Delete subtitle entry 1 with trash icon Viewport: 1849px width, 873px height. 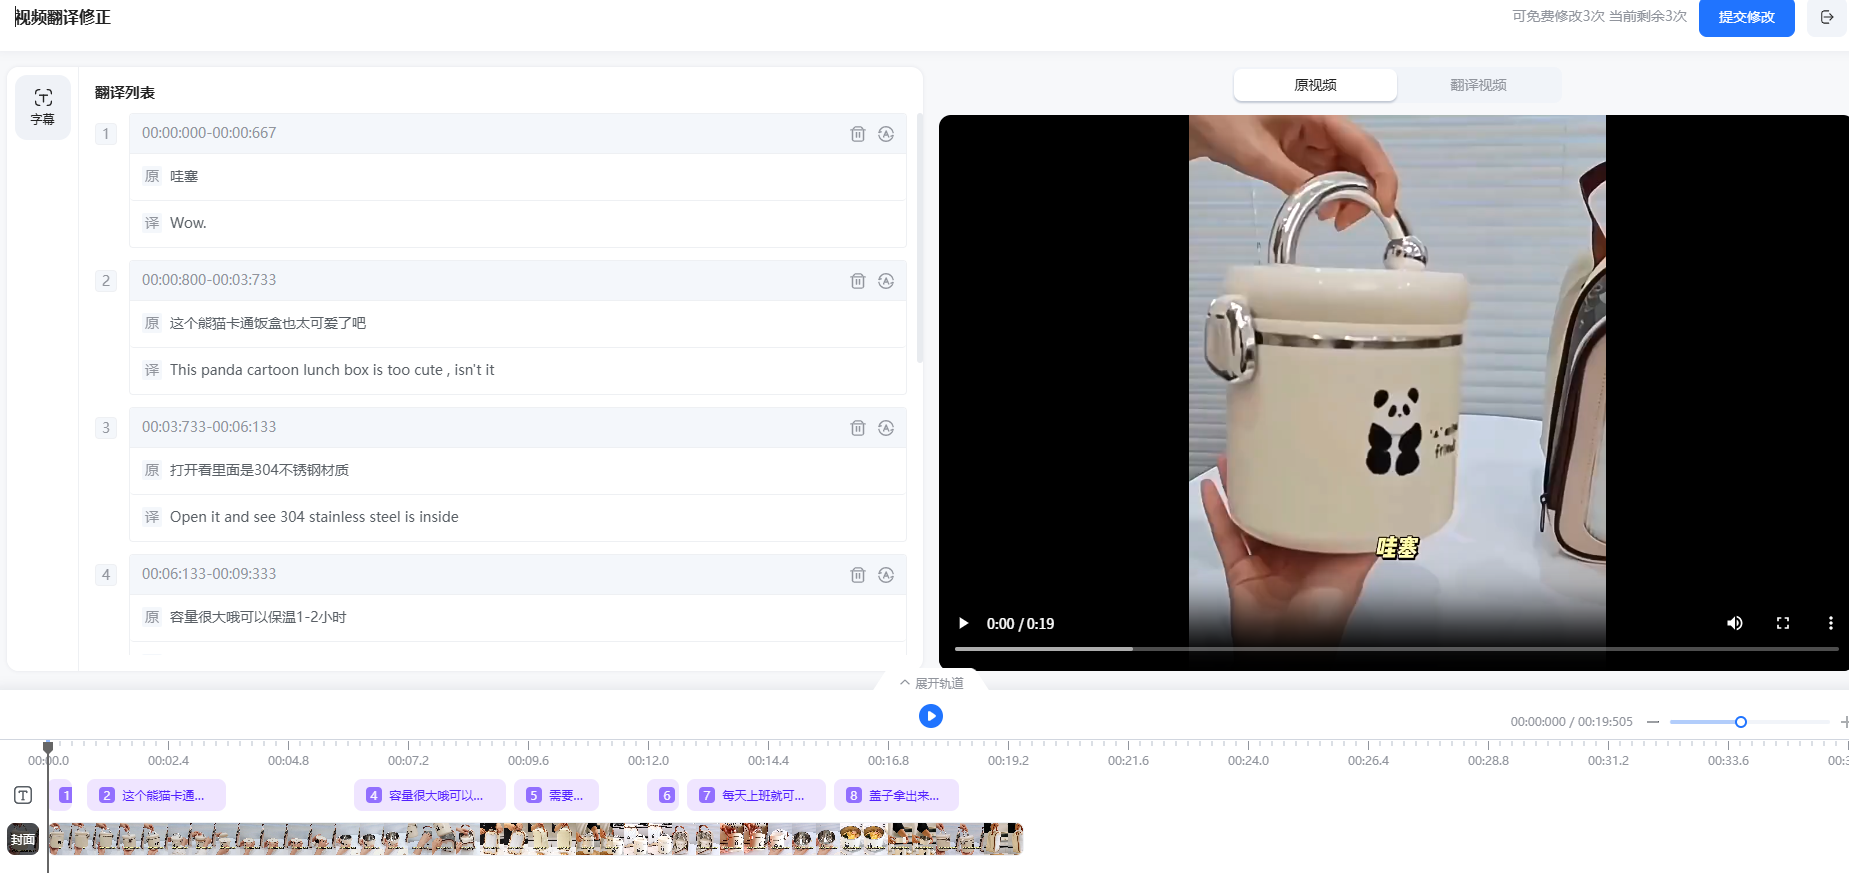click(857, 134)
